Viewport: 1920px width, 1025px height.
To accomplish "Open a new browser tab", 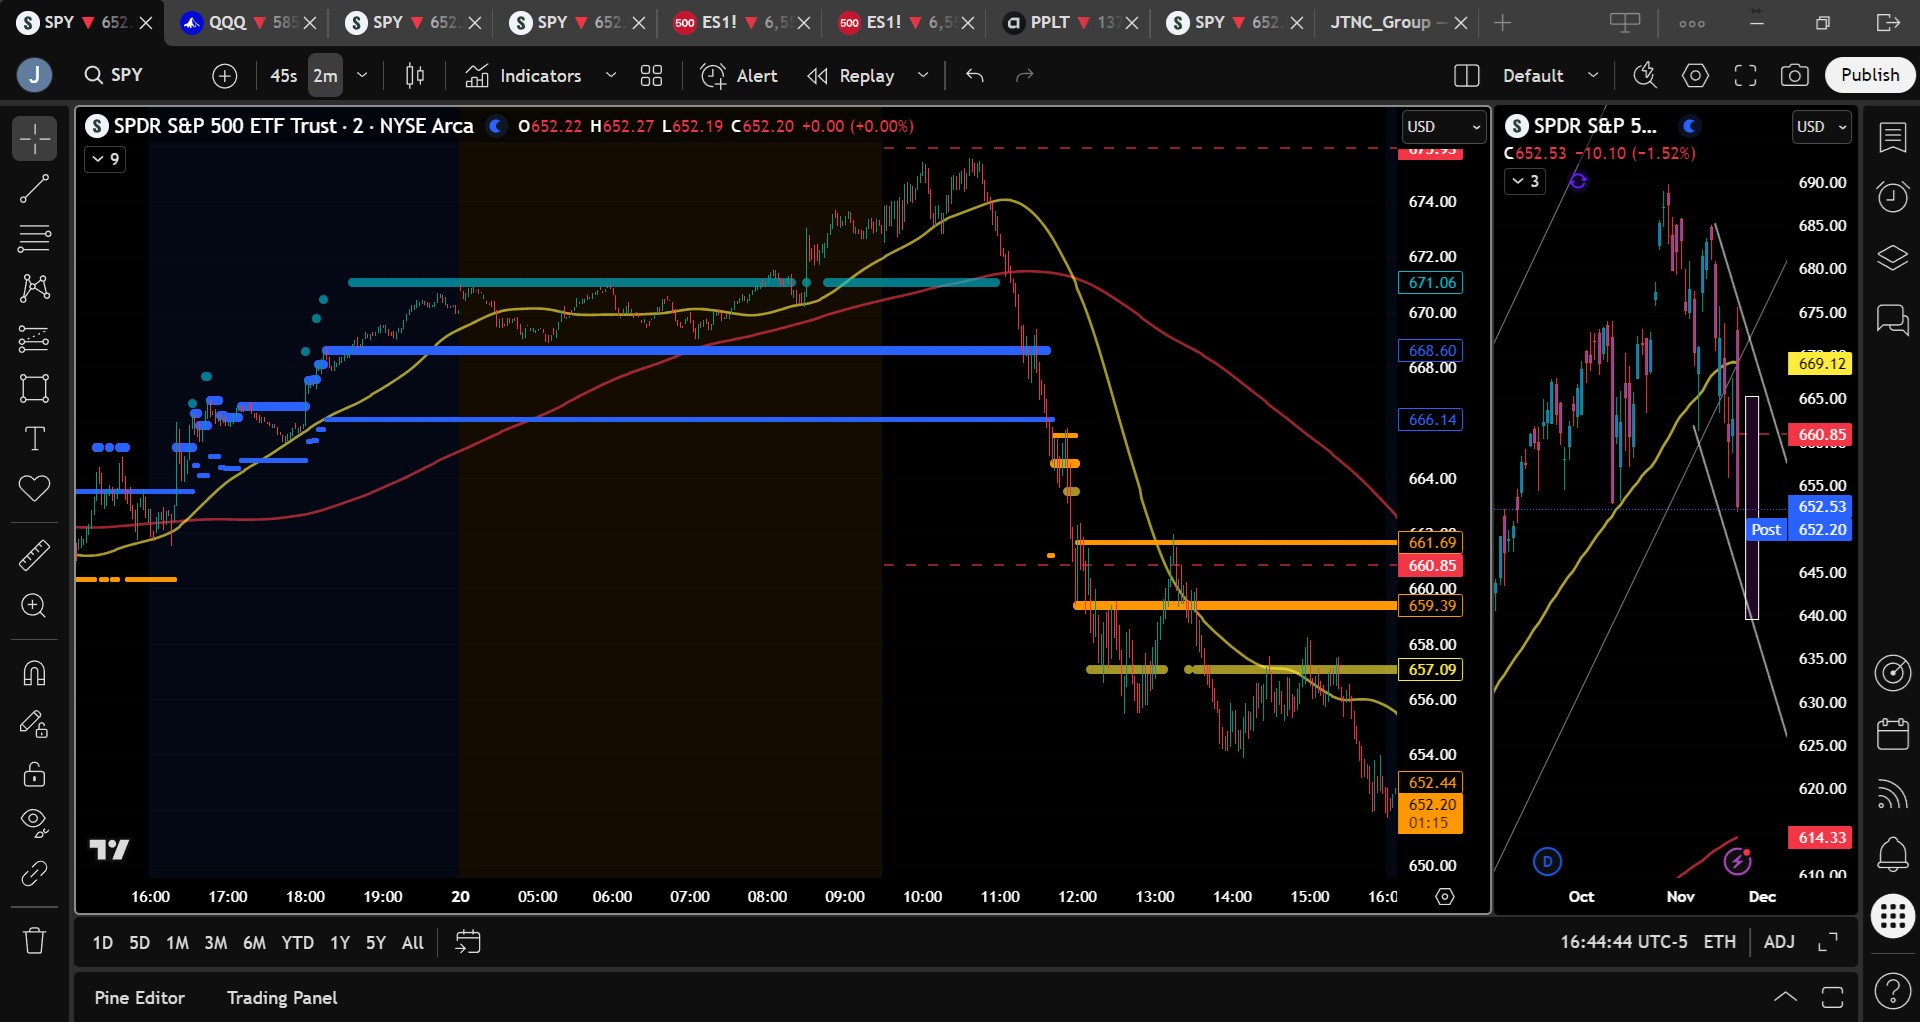I will click(x=1502, y=22).
